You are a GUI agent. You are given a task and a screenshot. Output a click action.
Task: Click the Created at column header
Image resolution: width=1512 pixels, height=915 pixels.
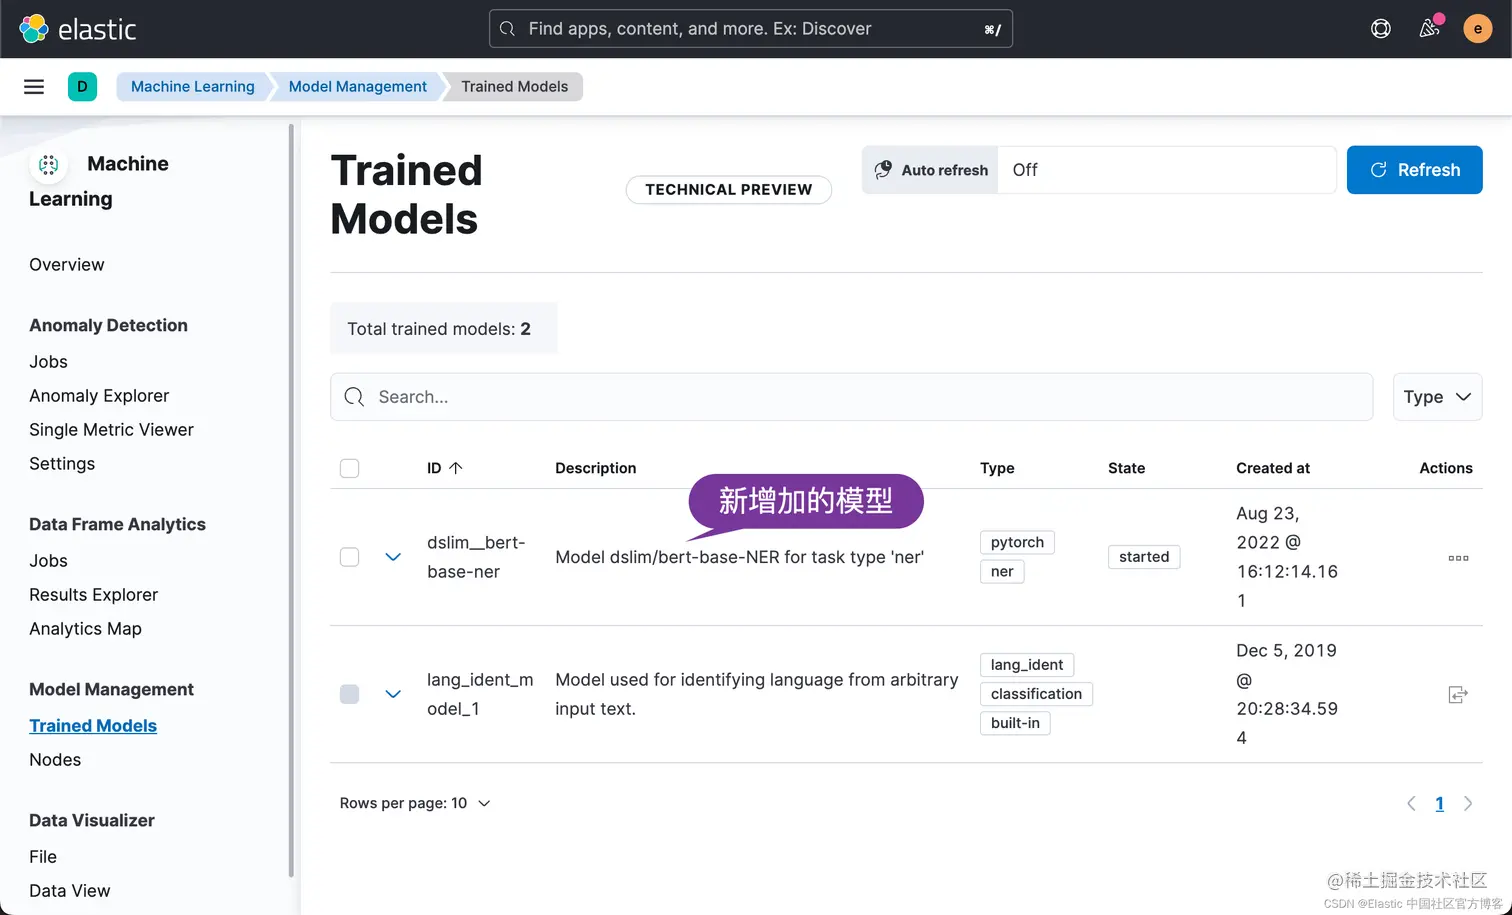(x=1273, y=468)
